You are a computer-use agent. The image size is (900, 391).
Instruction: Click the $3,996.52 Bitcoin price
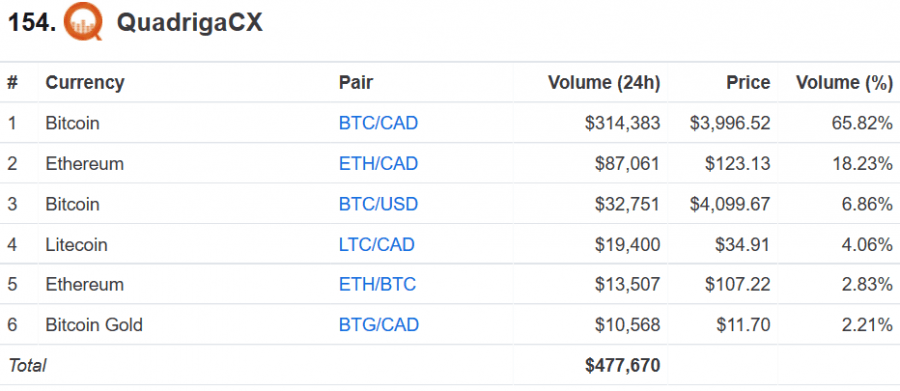point(730,123)
